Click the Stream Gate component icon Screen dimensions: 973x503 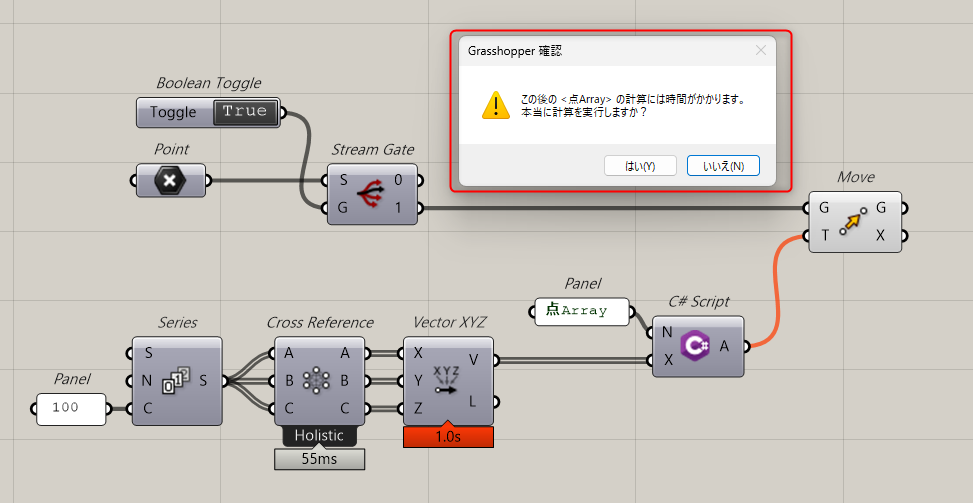pyautogui.click(x=372, y=194)
